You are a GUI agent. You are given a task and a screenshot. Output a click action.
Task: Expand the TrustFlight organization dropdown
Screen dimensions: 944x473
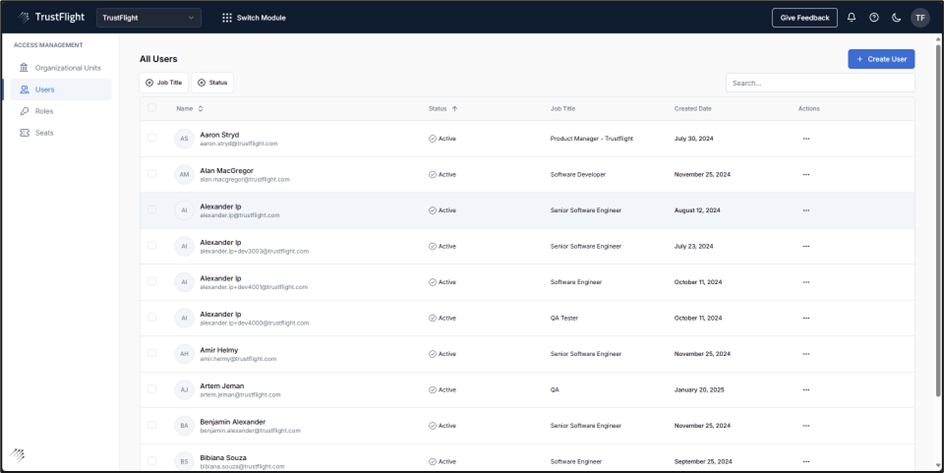[x=148, y=18]
